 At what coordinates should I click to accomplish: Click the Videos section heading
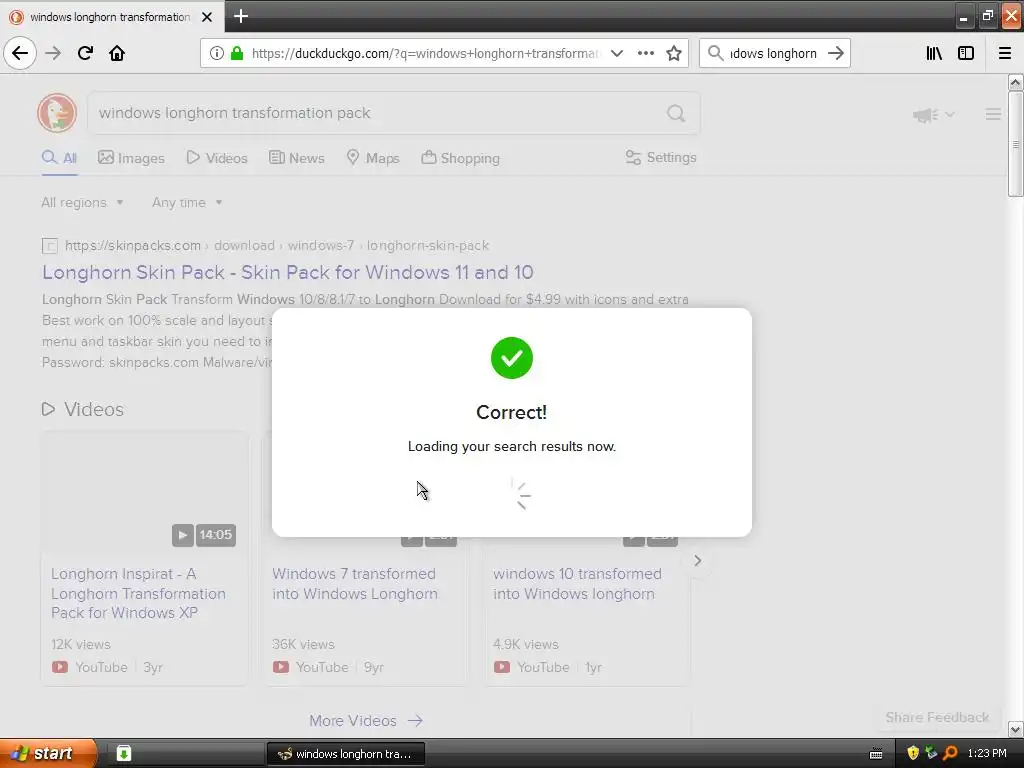(83, 409)
